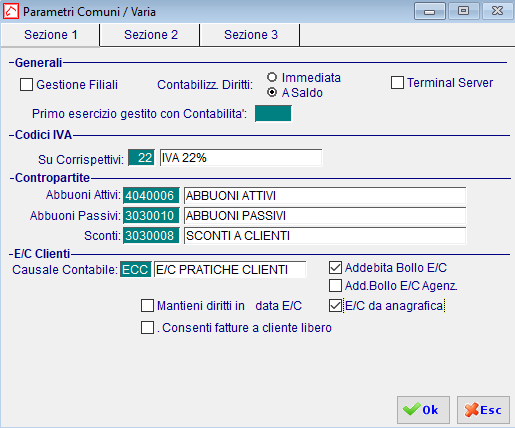Select the Sconti code field 3030008
Image resolution: width=515 pixels, height=428 pixels.
click(x=151, y=235)
